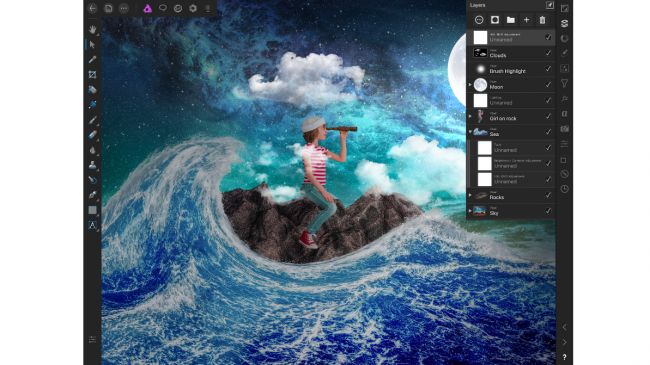Select the Brush Highlight layer thumbnail
Image resolution: width=650 pixels, height=365 pixels.
coord(480,69)
